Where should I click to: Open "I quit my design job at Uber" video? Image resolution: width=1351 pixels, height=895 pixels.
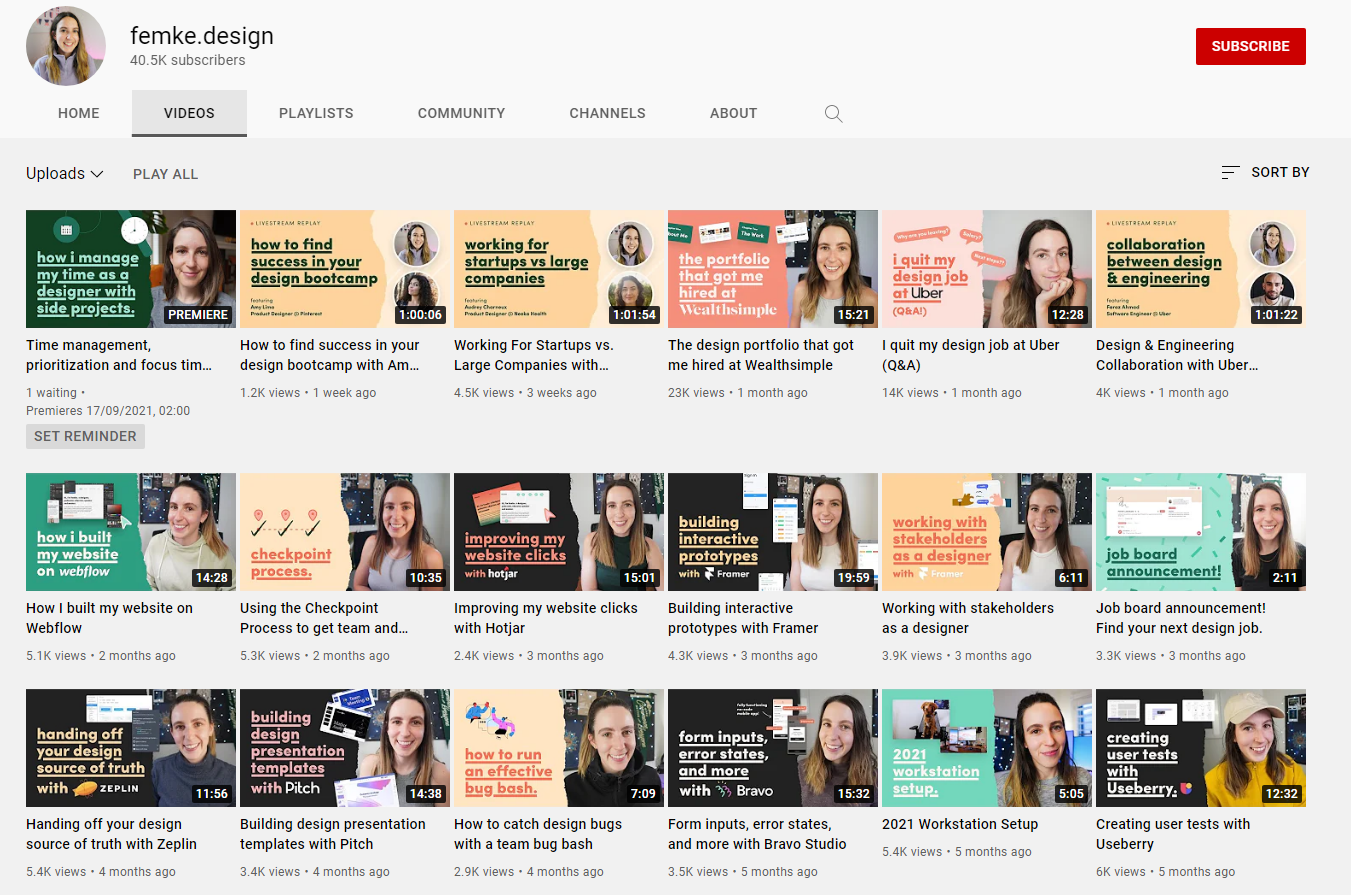pyautogui.click(x=970, y=355)
